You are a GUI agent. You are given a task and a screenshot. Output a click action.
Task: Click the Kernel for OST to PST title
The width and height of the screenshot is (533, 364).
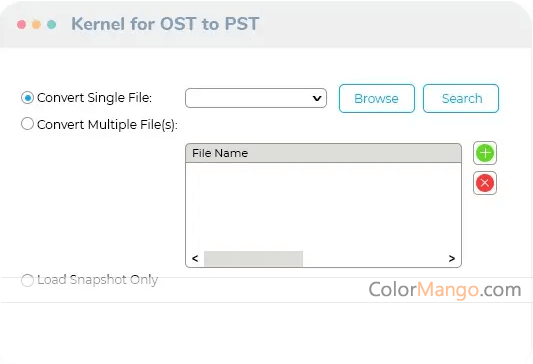tap(165, 24)
